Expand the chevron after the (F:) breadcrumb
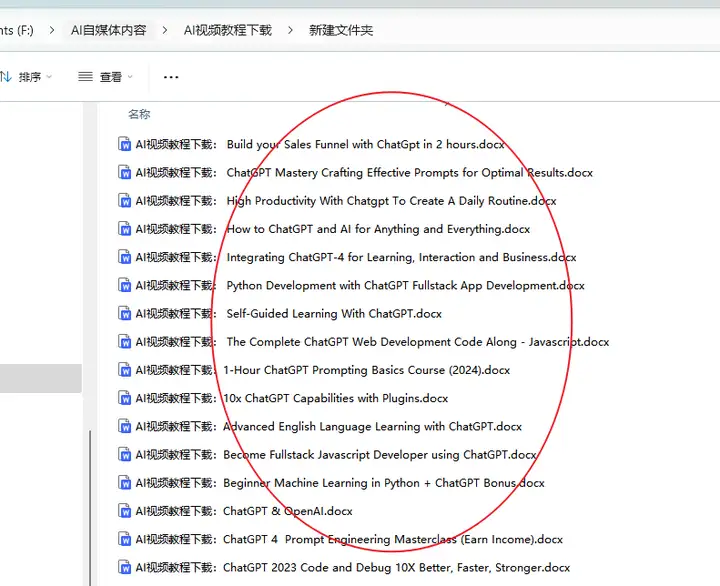 click(52, 30)
